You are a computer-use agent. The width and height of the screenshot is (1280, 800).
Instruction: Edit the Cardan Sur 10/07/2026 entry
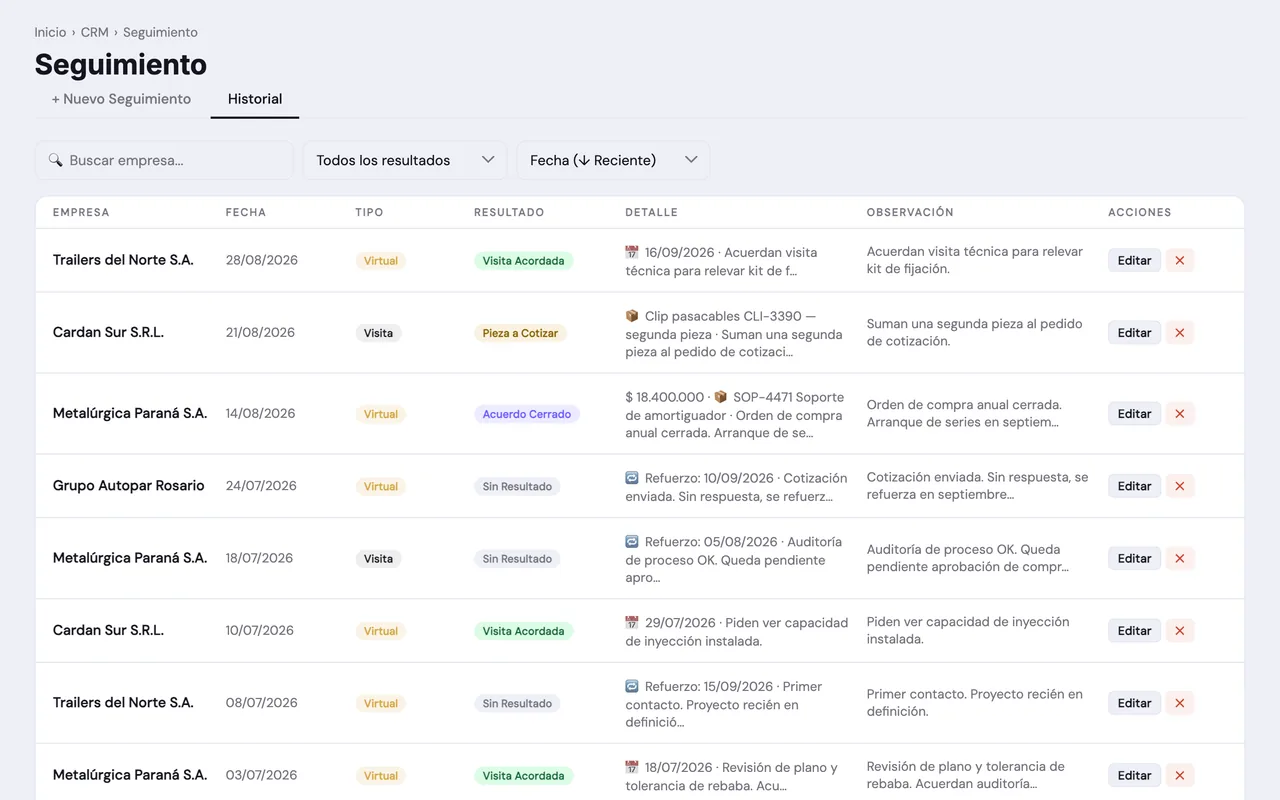click(1134, 631)
